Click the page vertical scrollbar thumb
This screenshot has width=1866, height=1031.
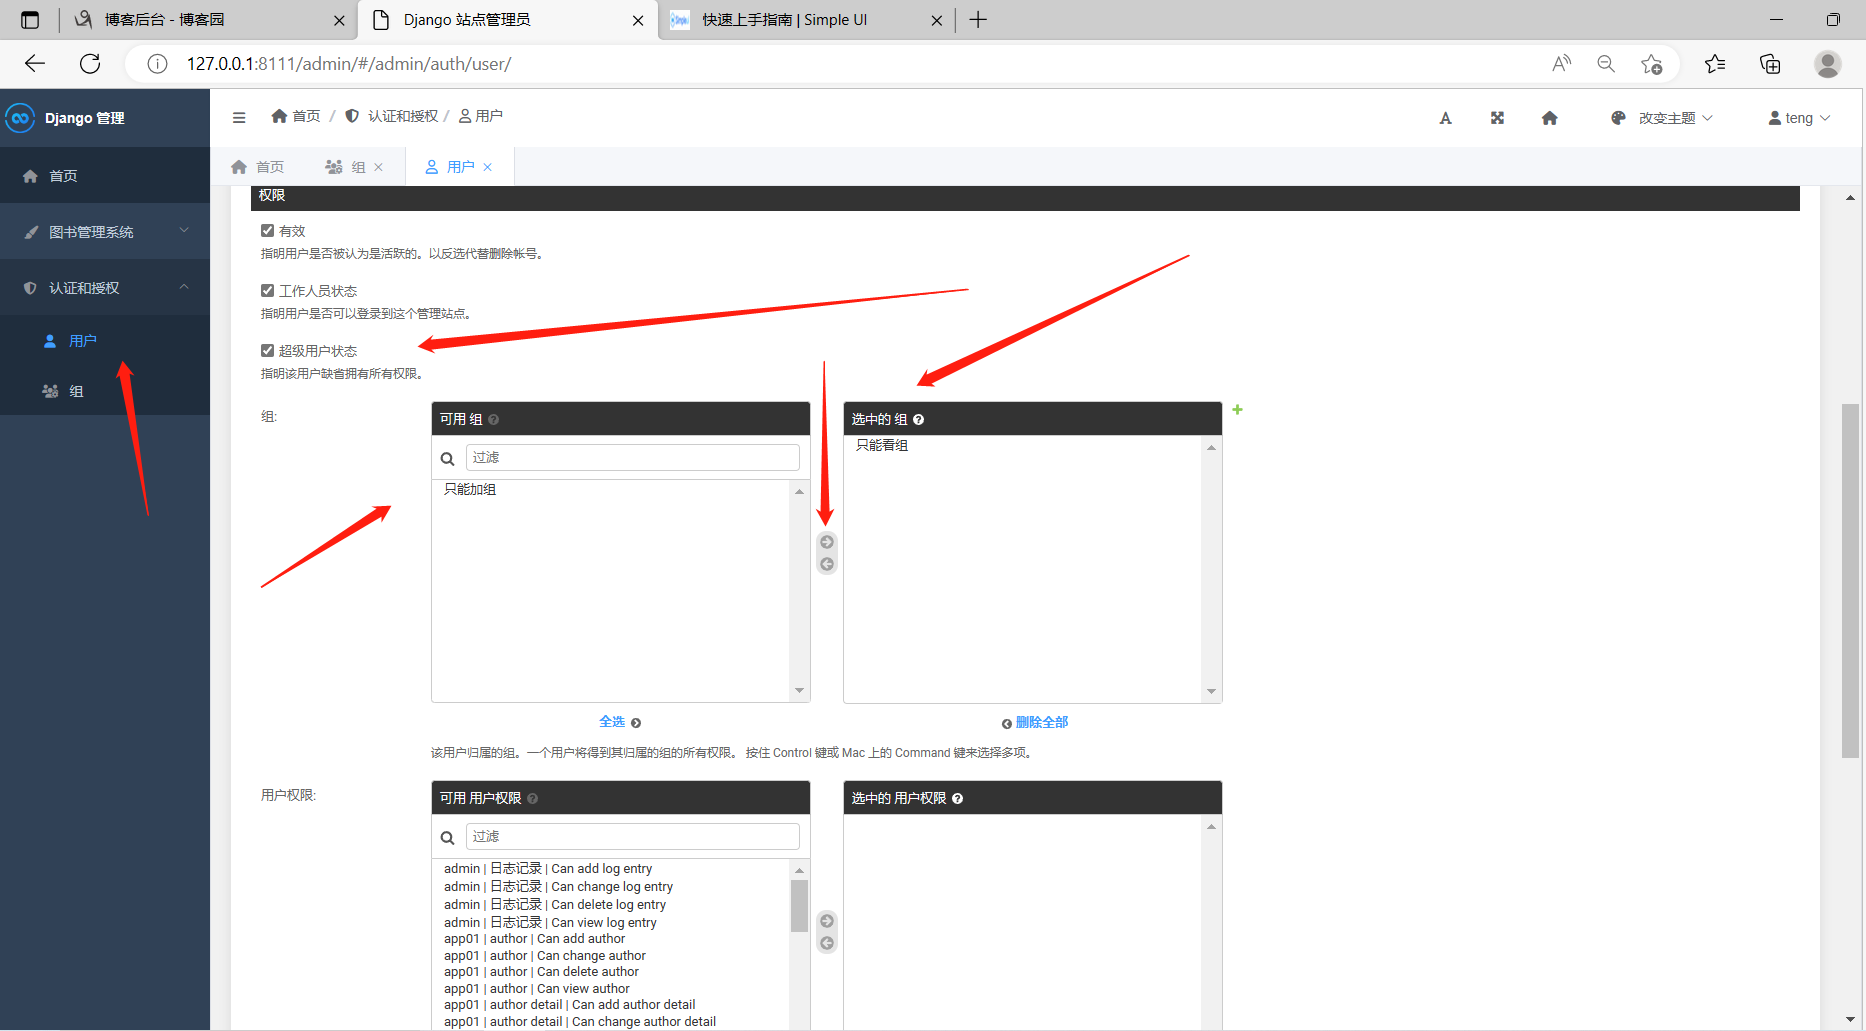click(1850, 581)
